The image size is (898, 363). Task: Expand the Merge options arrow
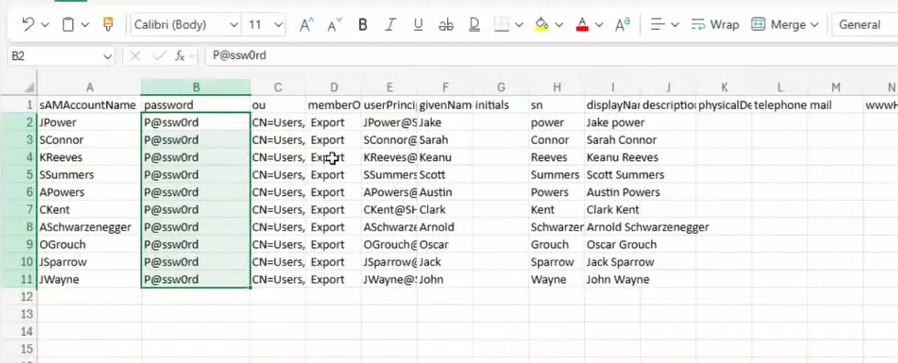tap(815, 25)
